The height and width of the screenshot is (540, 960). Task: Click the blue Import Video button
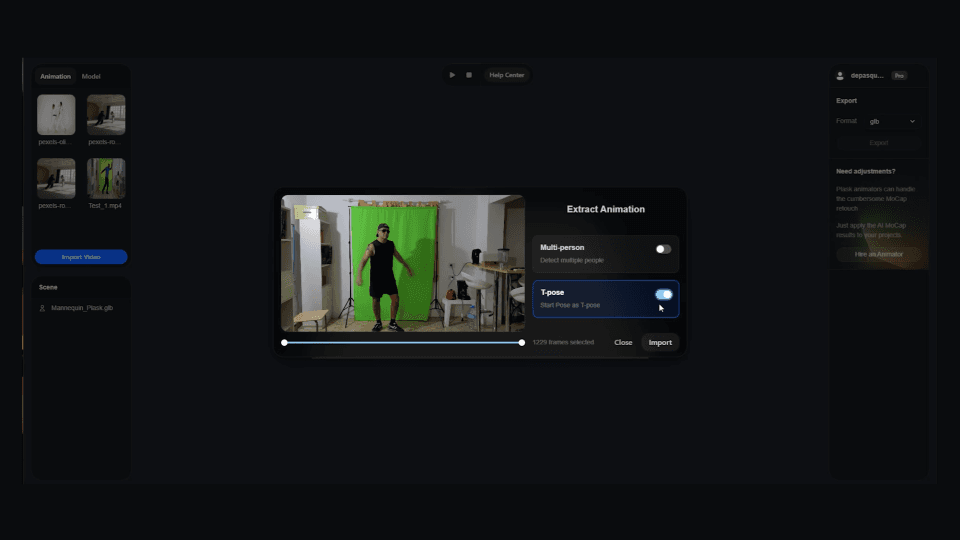pyautogui.click(x=81, y=257)
